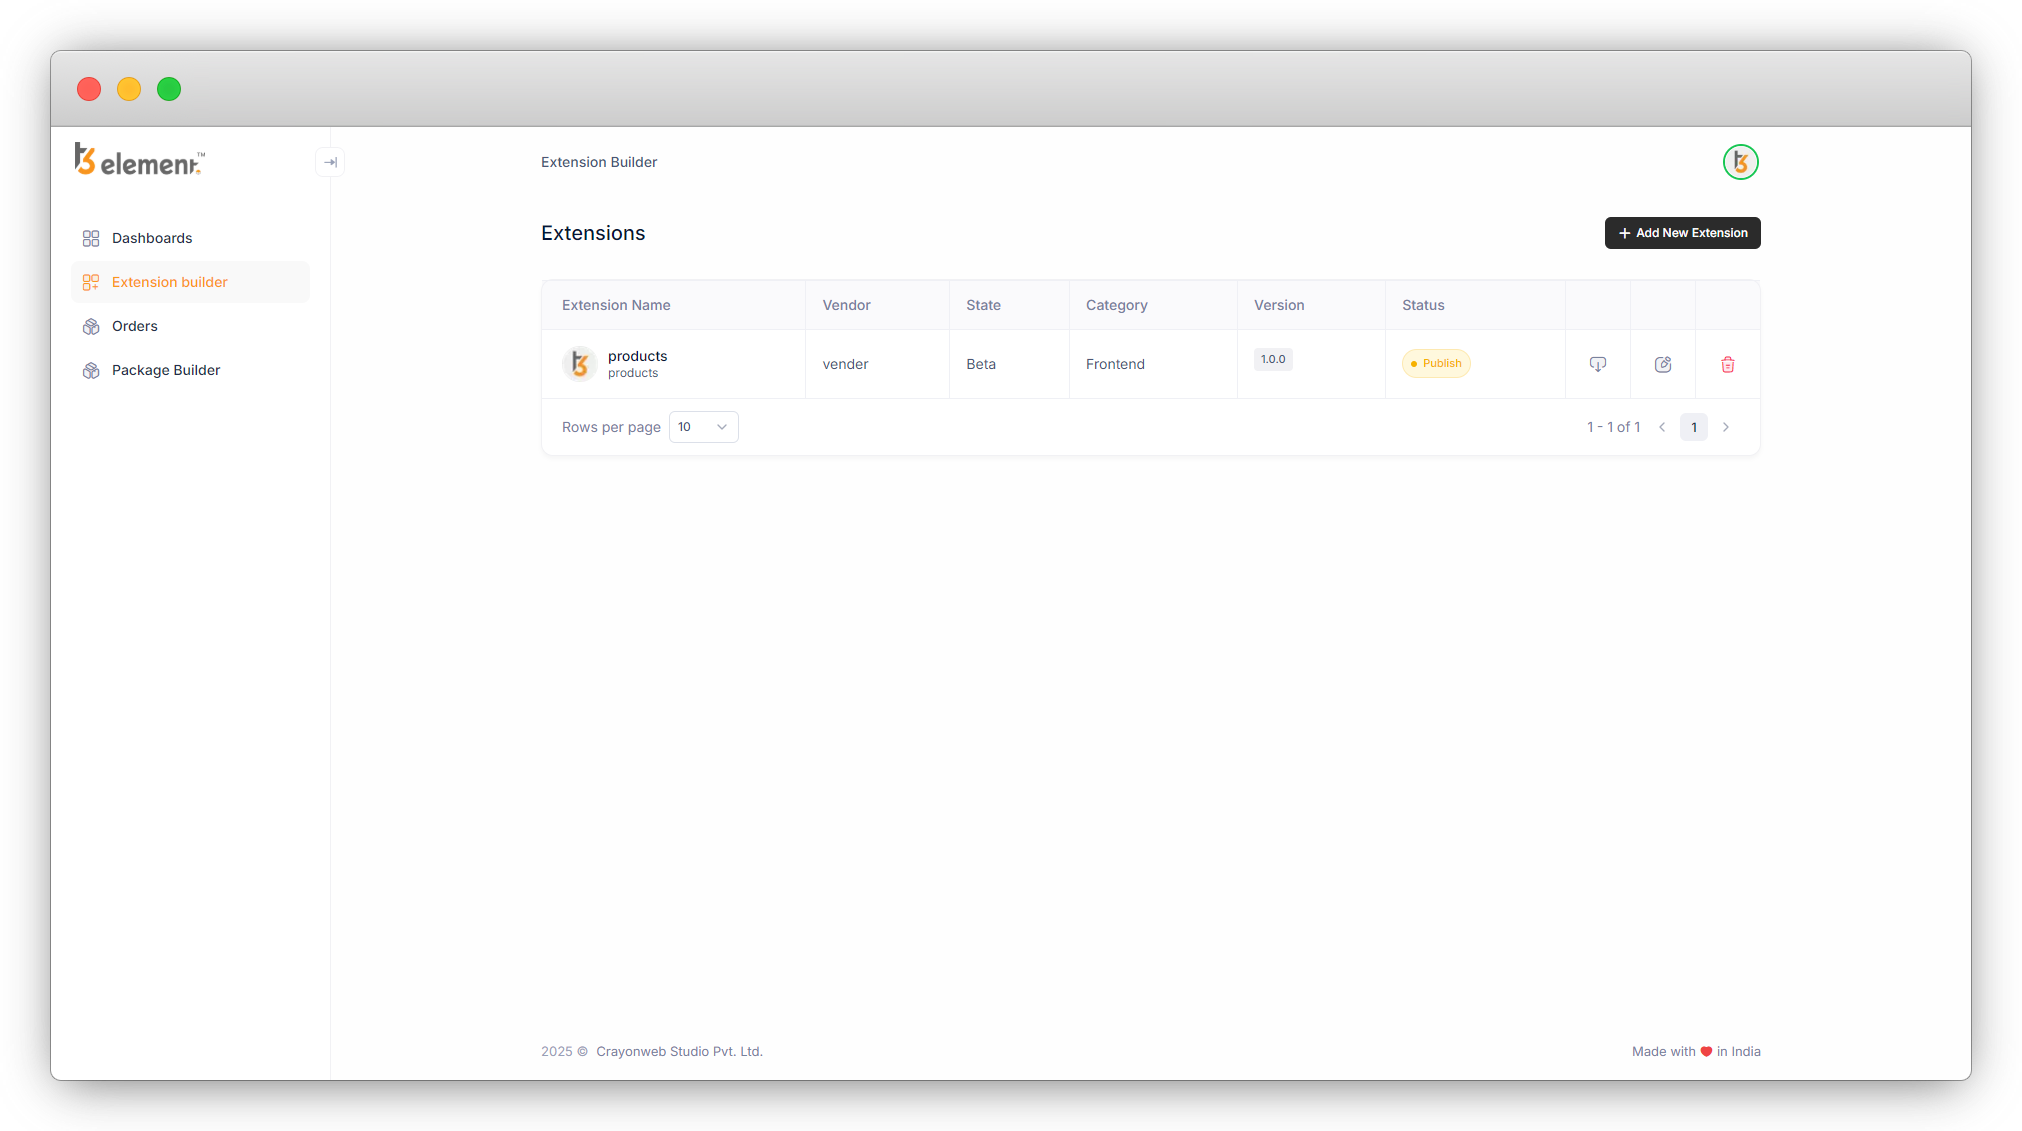
Task: Open the user profile avatar
Action: click(1740, 162)
